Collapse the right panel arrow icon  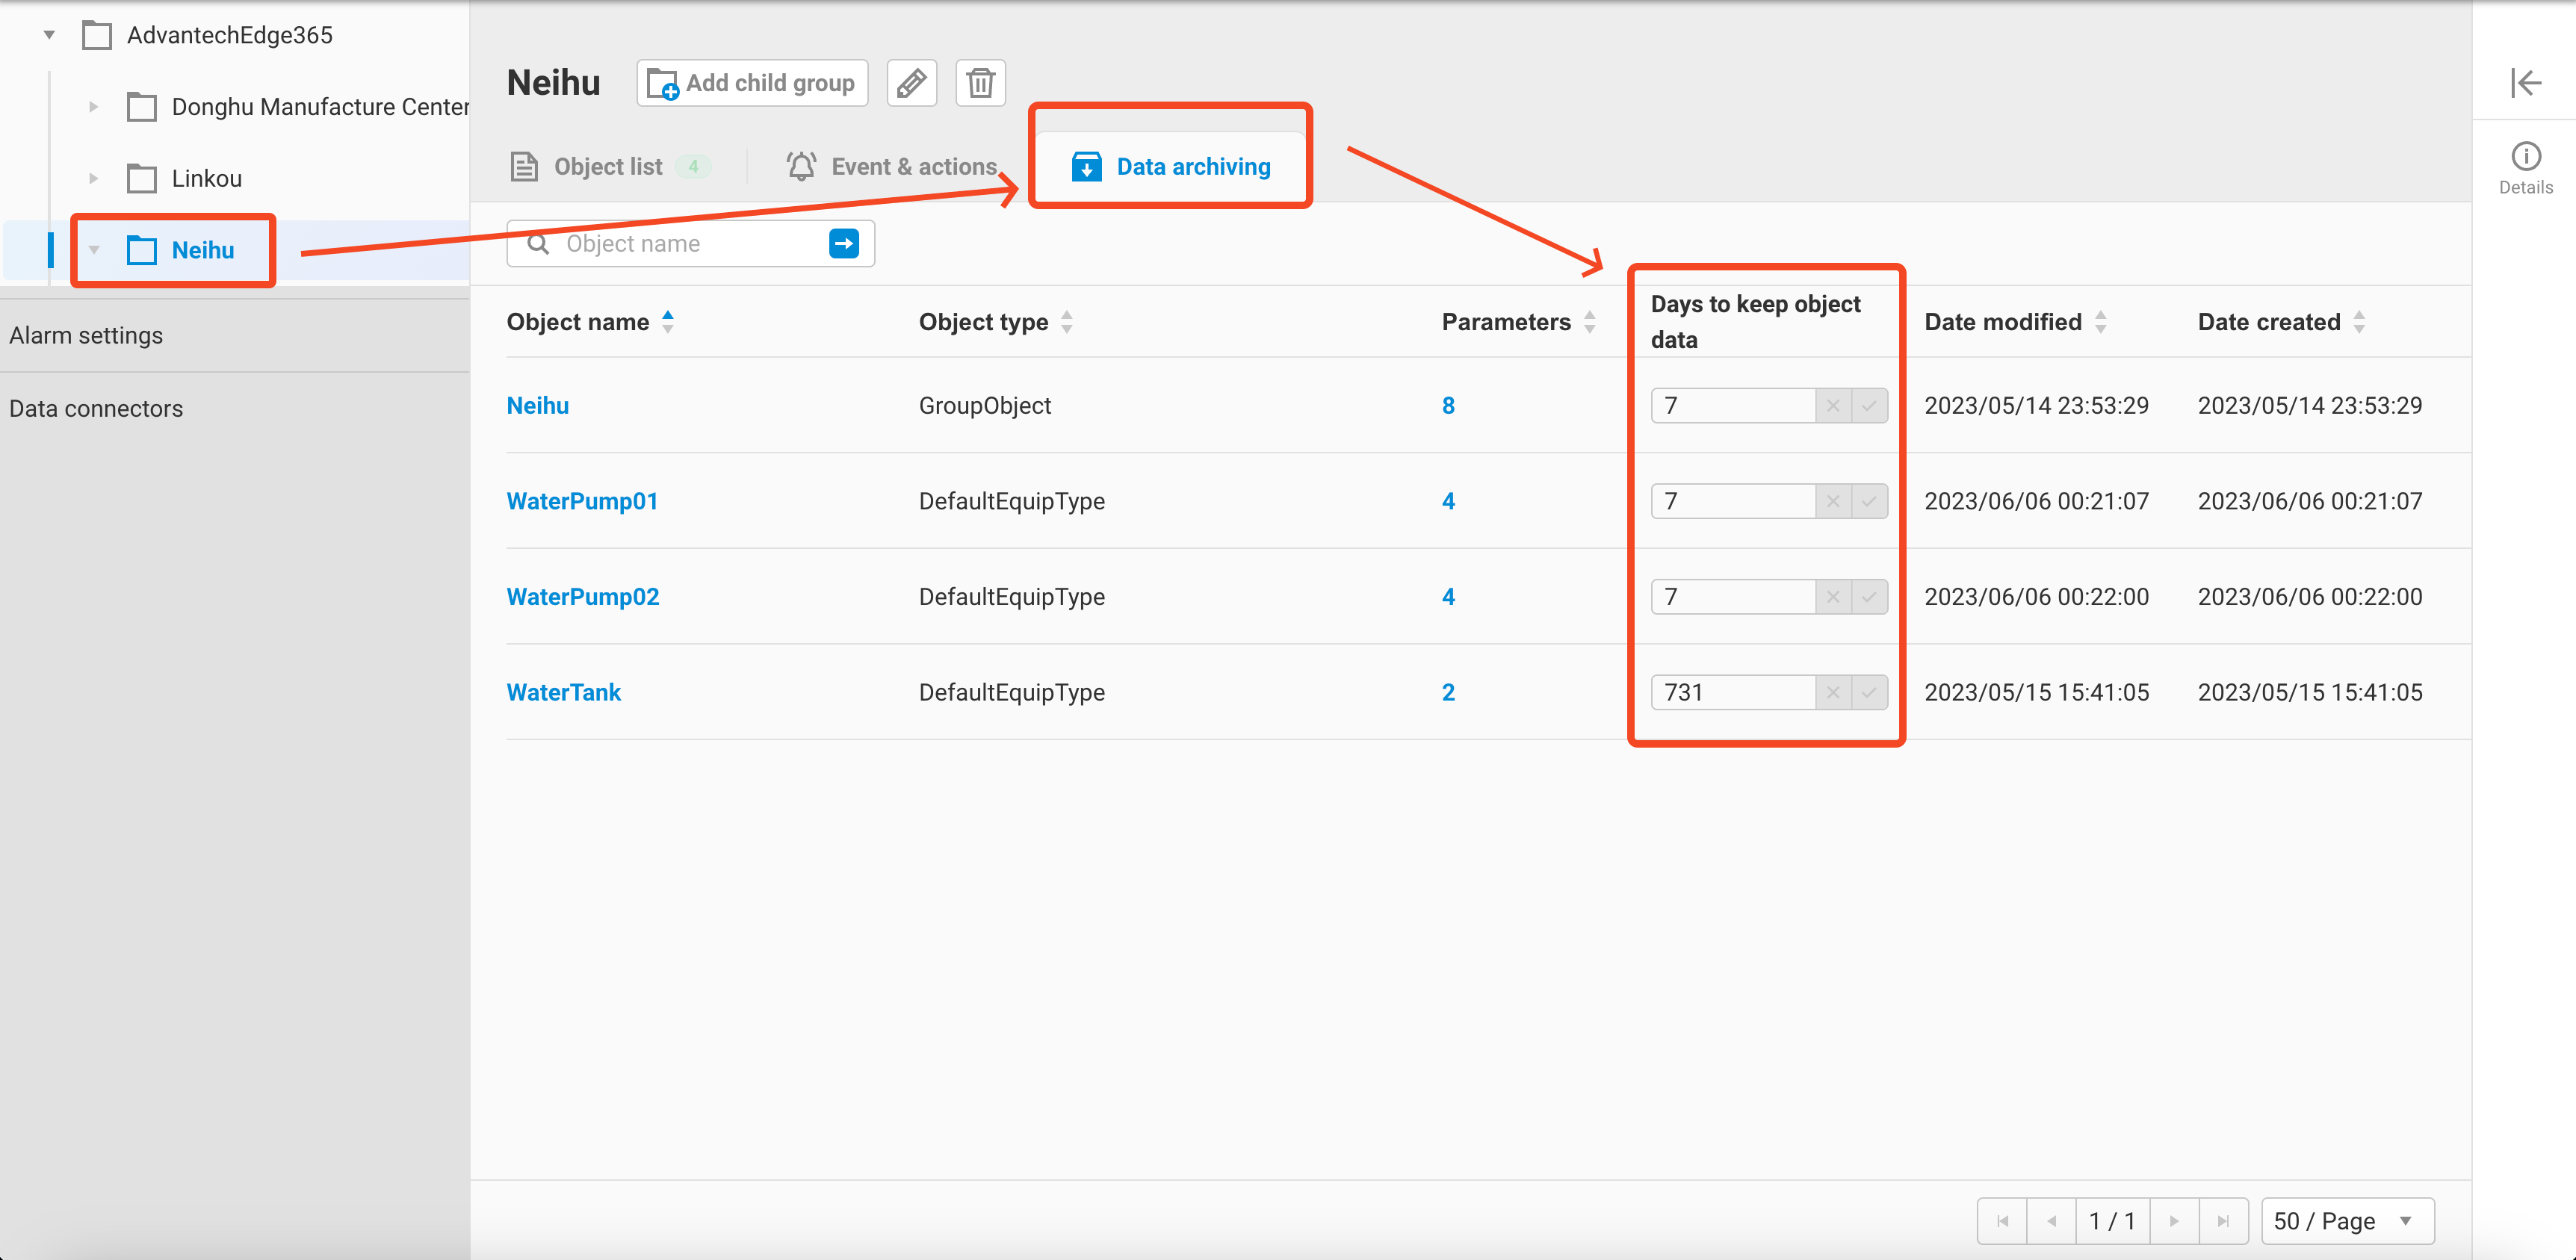[2525, 82]
